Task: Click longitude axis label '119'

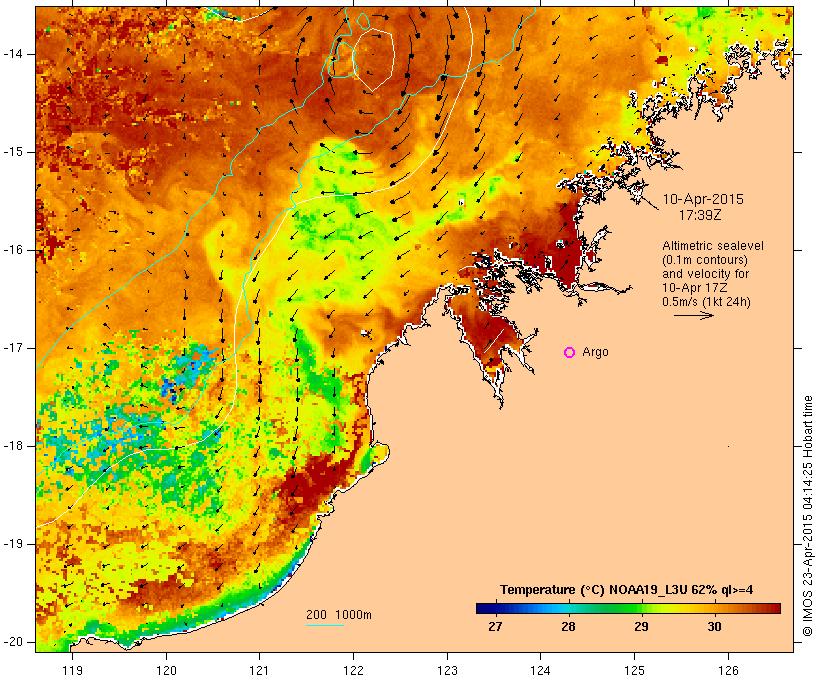Action: point(72,670)
